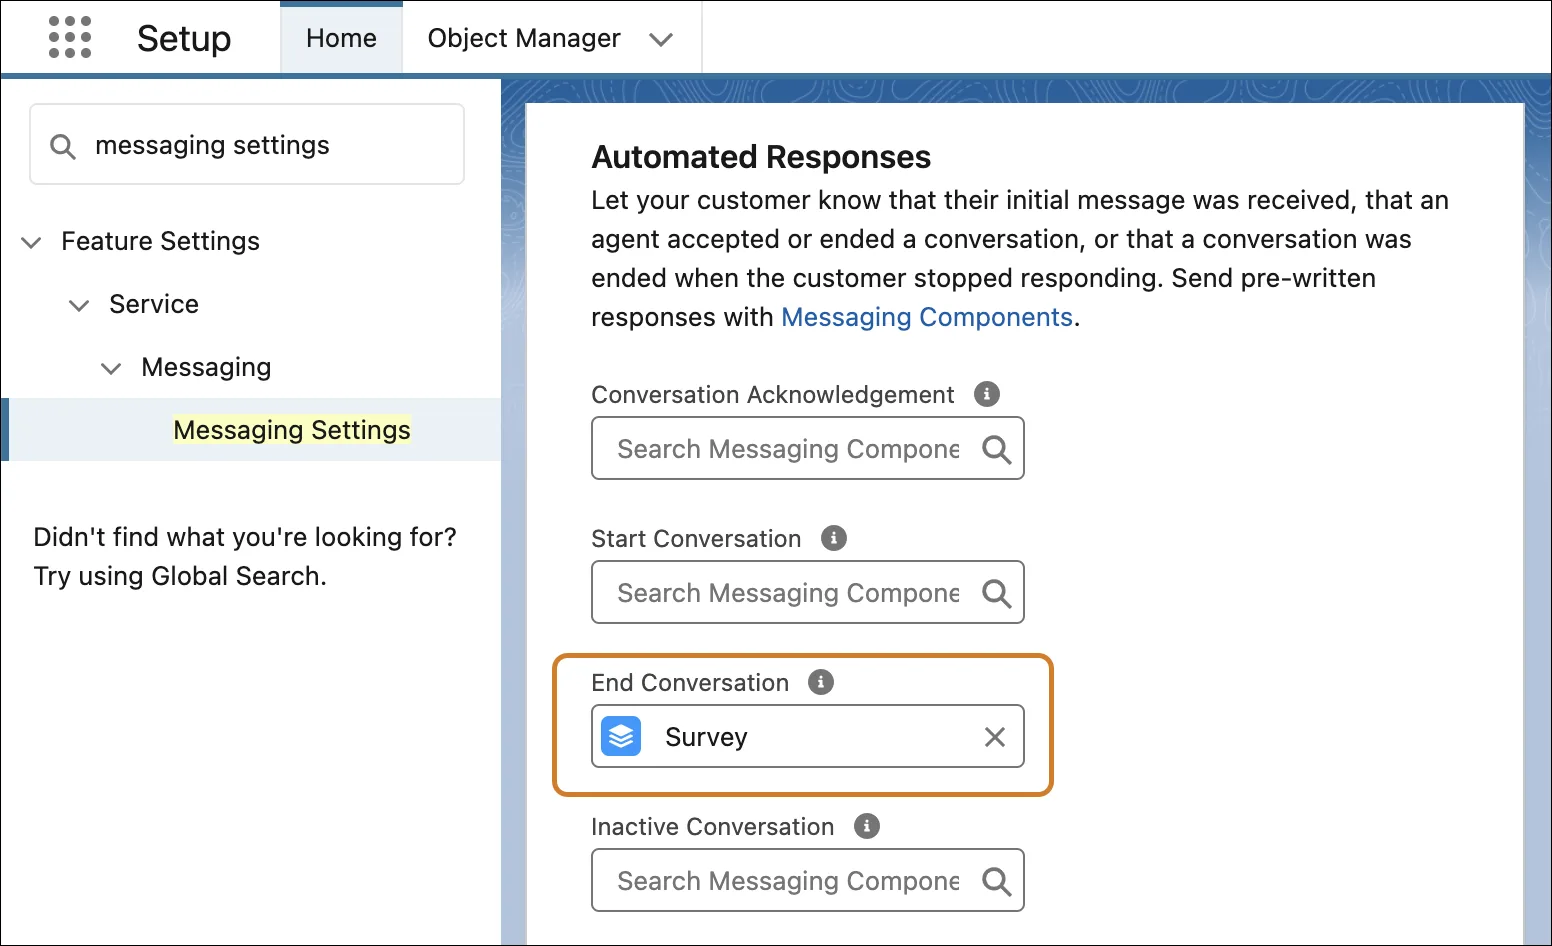
Task: Click info icon next to Conversation Acknowledgement
Action: click(x=987, y=394)
